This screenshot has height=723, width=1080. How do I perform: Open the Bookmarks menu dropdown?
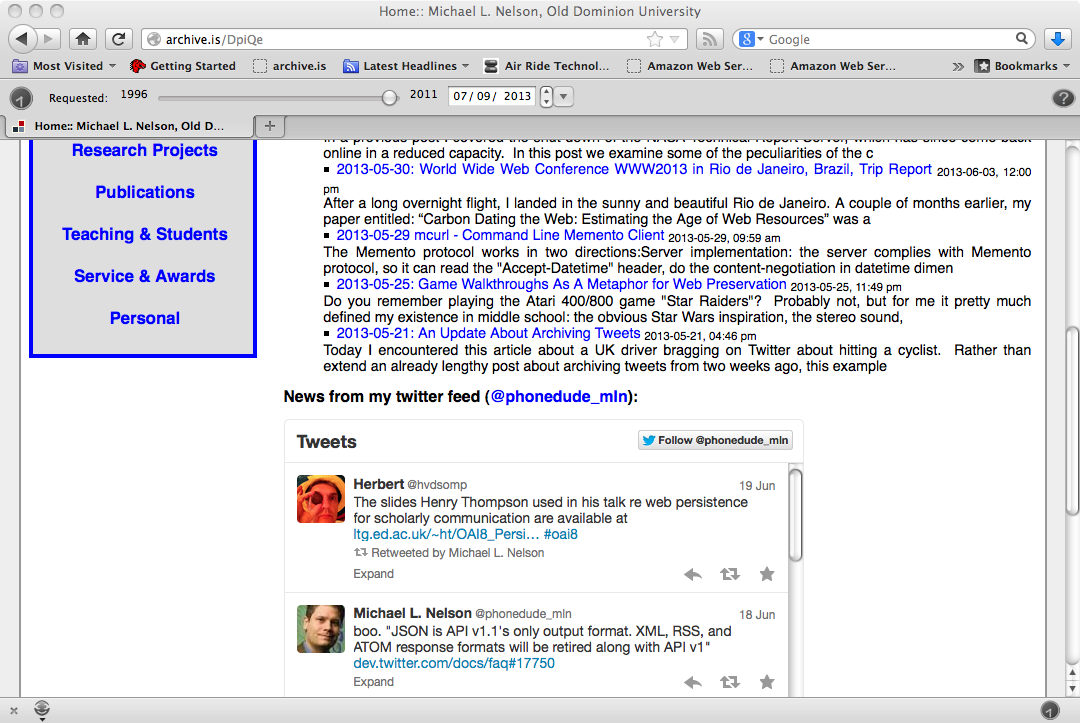pyautogui.click(x=1022, y=66)
